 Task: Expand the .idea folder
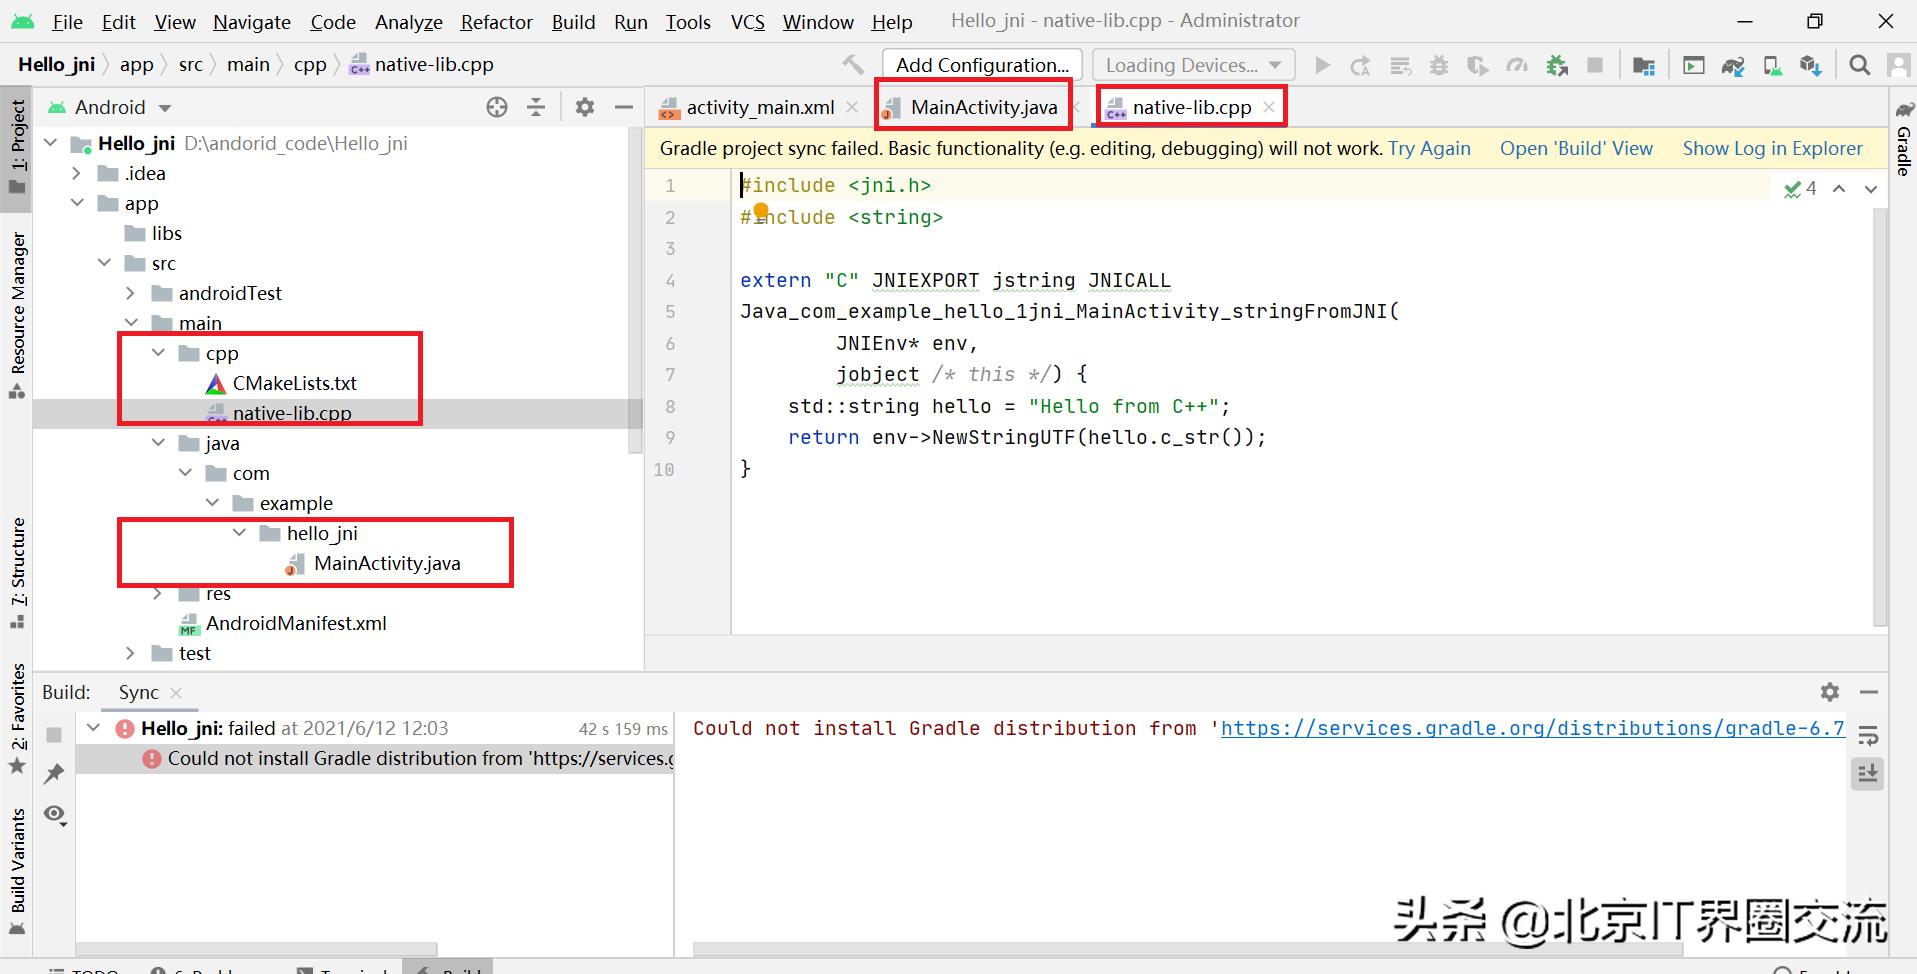coord(77,173)
